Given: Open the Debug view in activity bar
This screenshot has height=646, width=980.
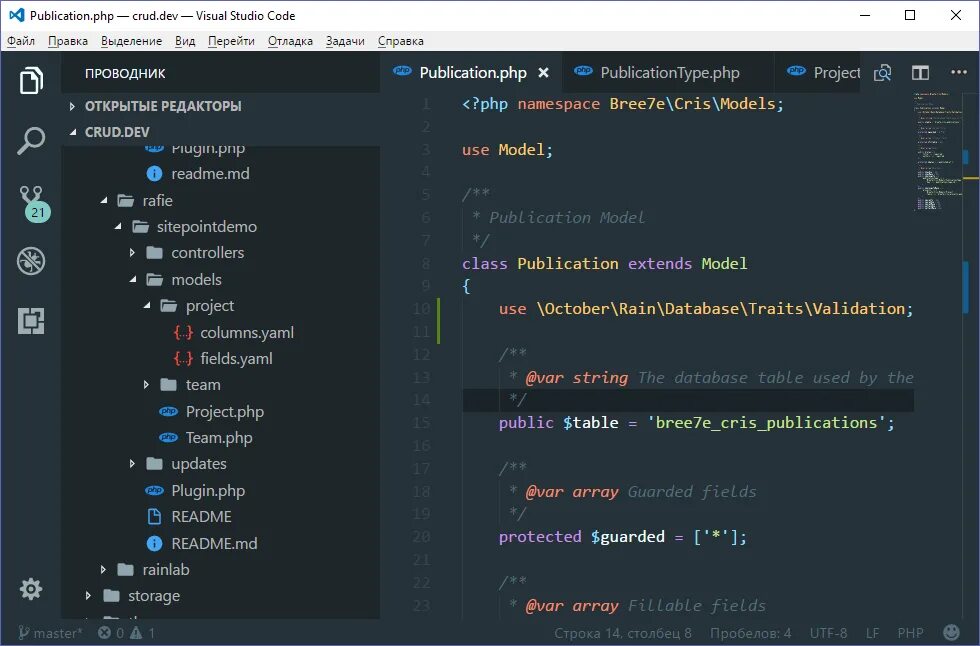Looking at the screenshot, I should click(31, 261).
